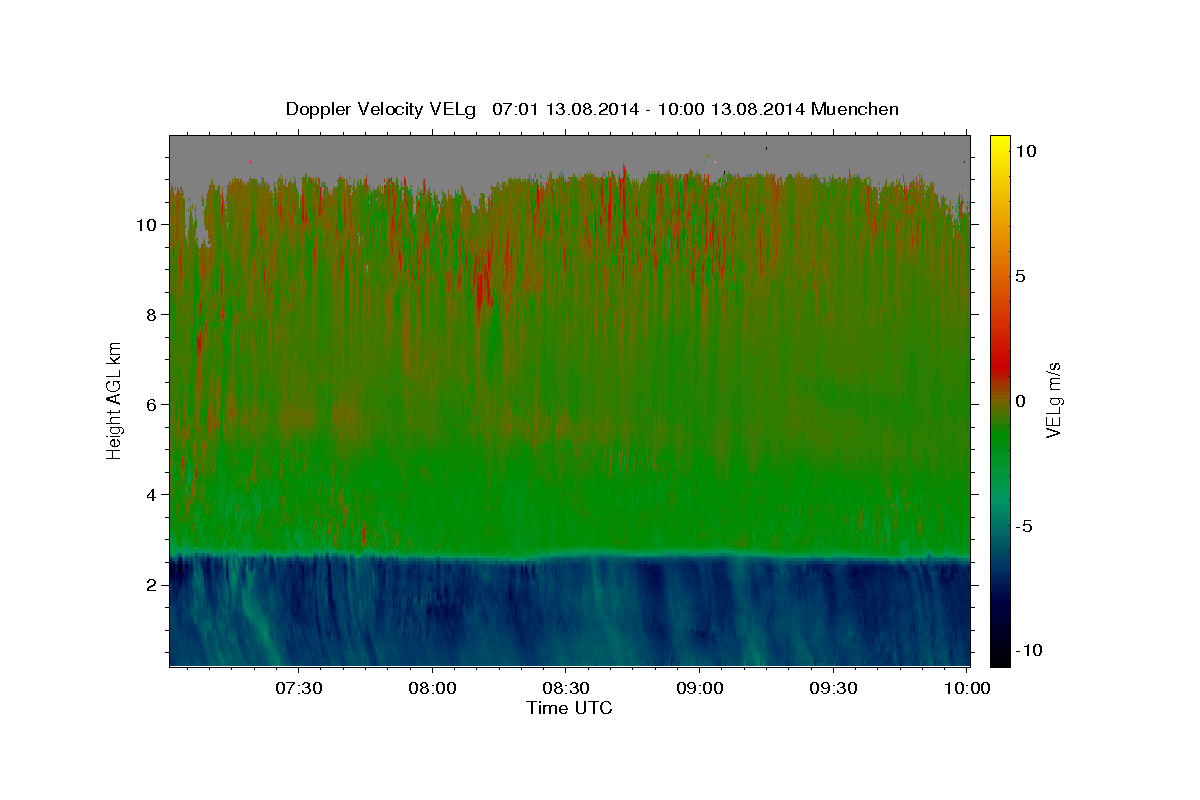1200x800 pixels.
Task: Click the height axis label '8'
Action: (x=153, y=315)
